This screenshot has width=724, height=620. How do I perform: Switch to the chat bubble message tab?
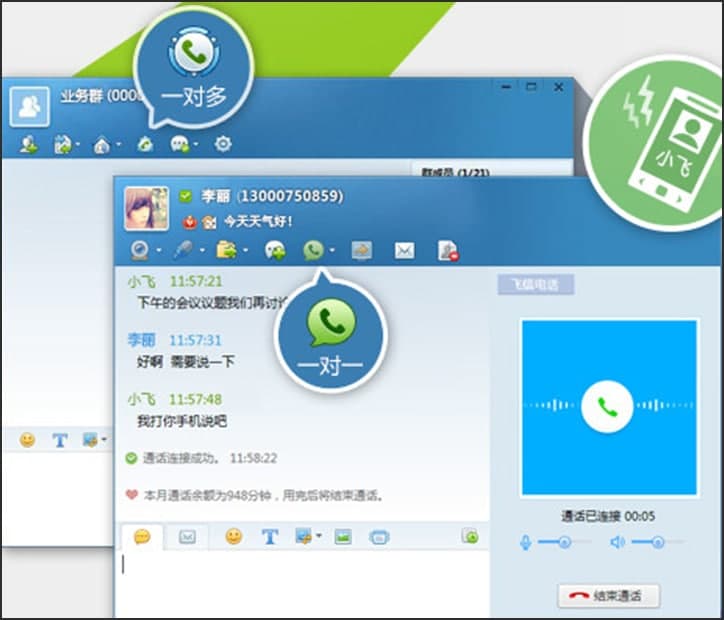(142, 537)
